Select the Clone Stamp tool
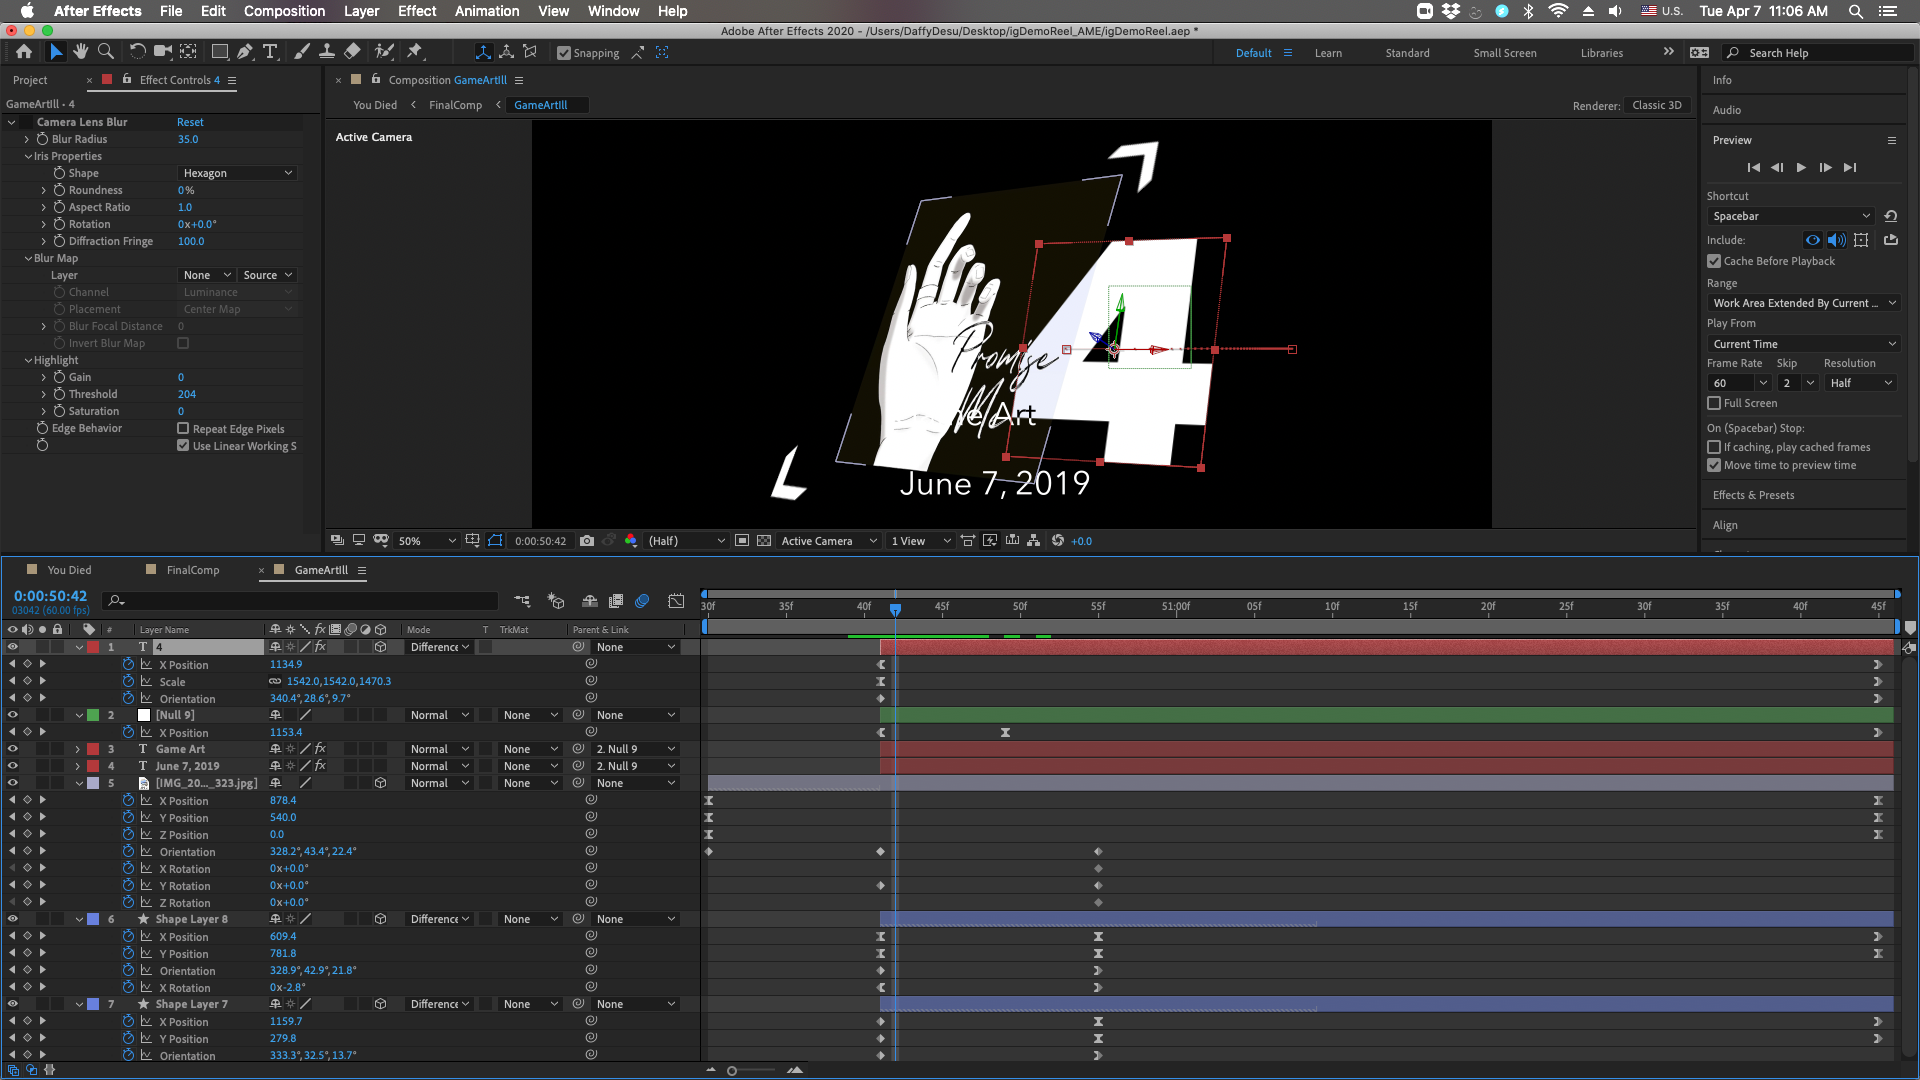1920x1080 pixels. pos(326,52)
